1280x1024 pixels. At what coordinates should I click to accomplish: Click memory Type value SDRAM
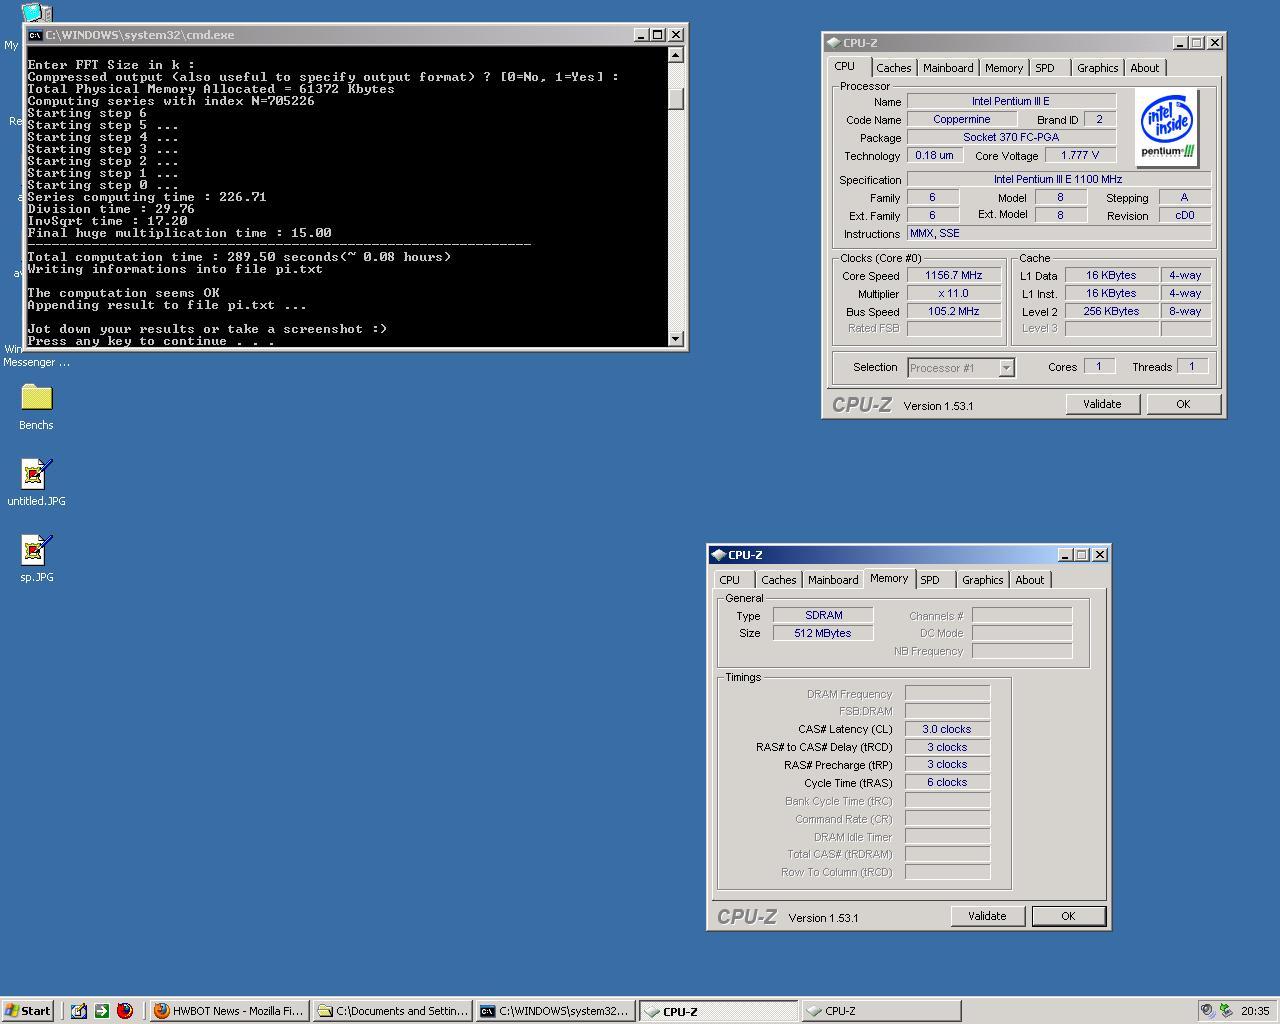[823, 615]
